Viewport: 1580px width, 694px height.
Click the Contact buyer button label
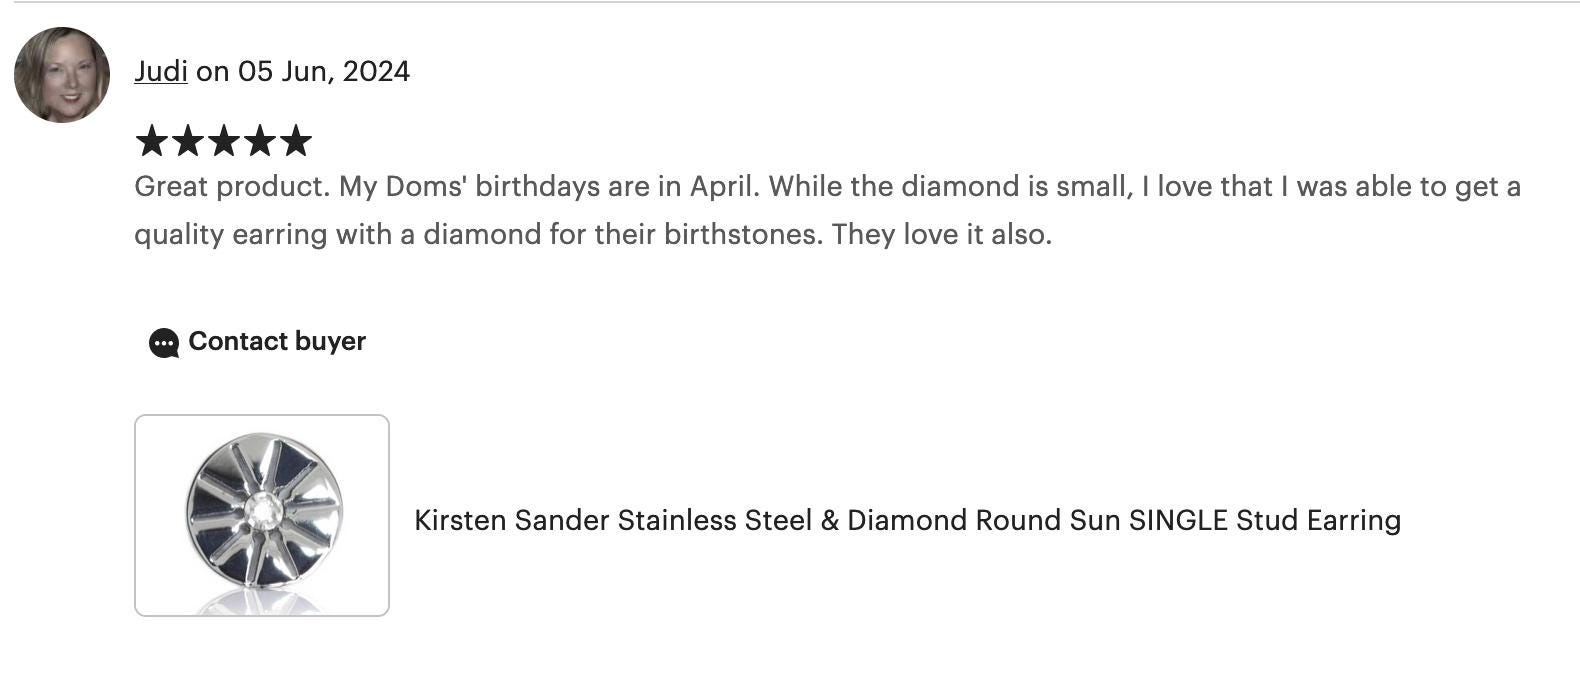277,341
